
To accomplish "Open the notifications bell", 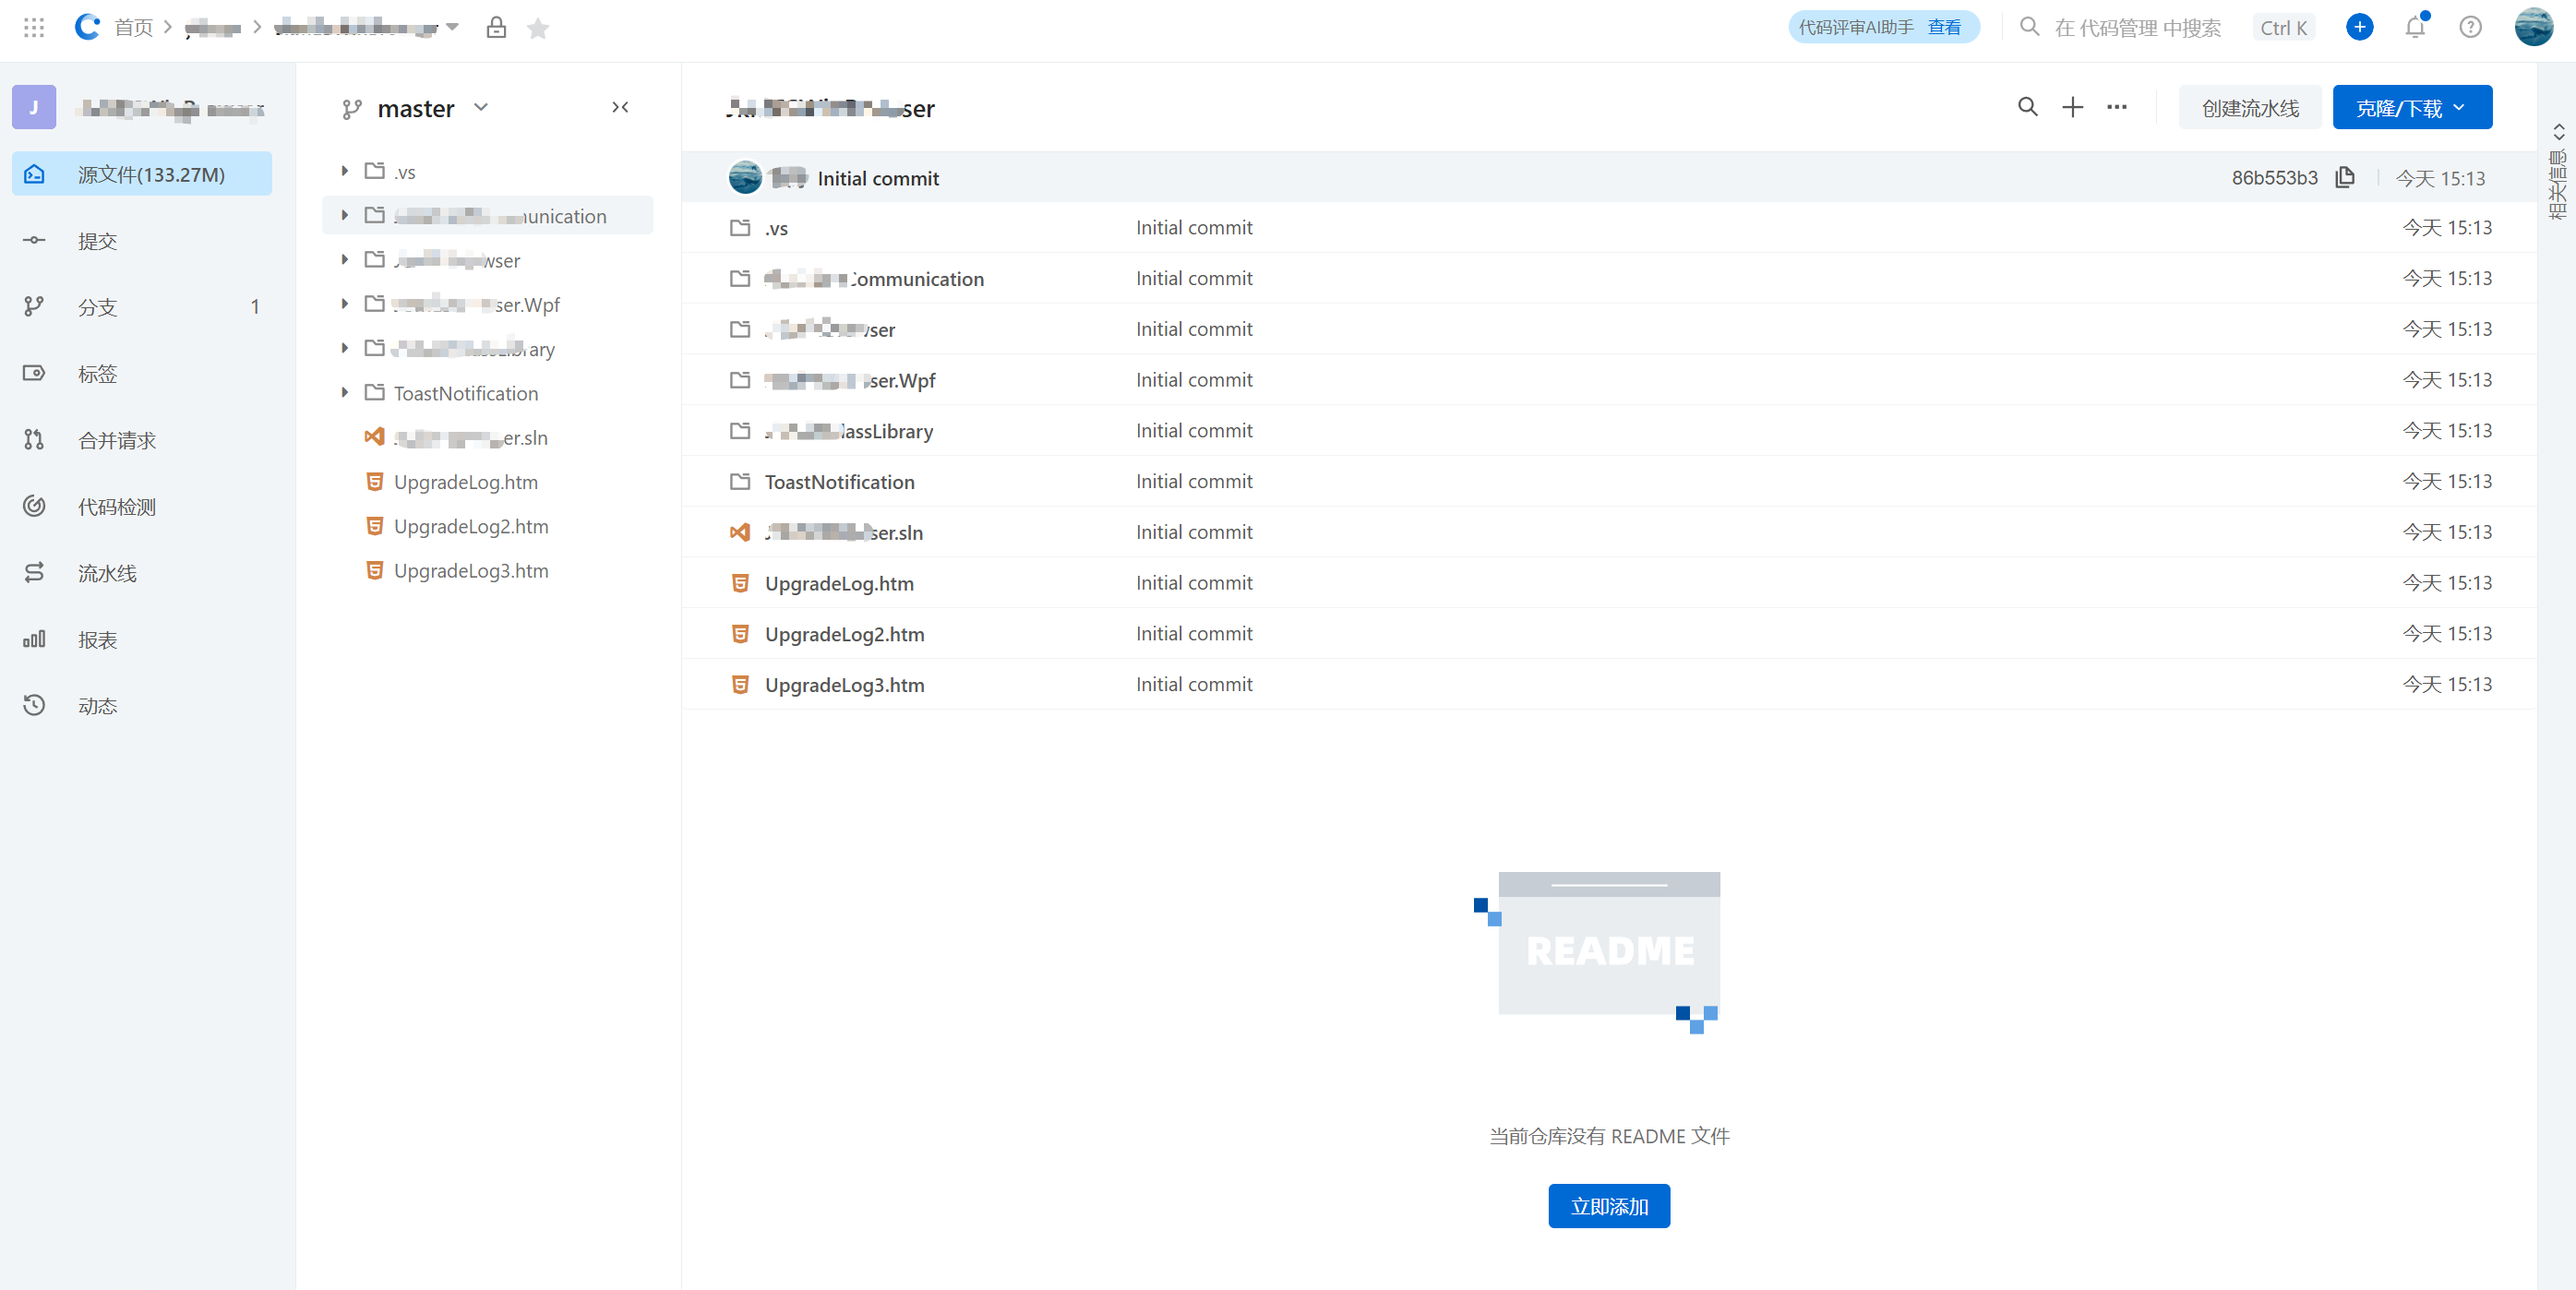I will (2415, 28).
